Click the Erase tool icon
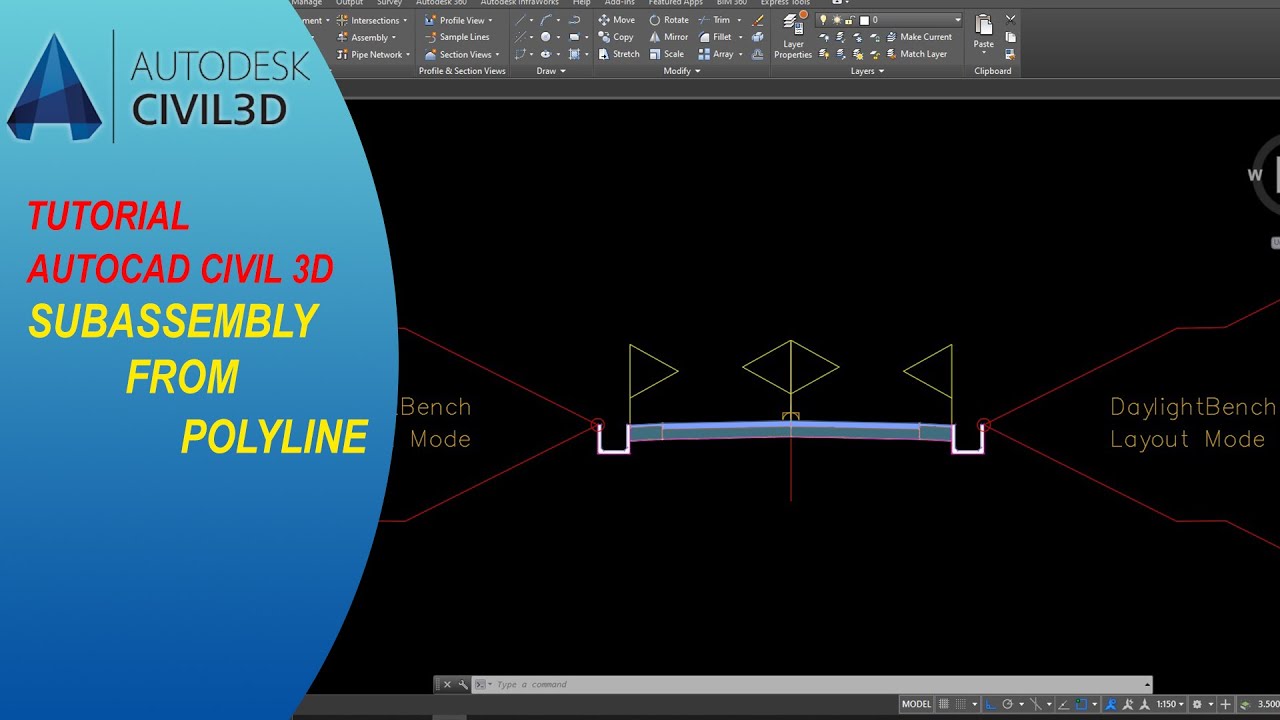The width and height of the screenshot is (1280, 720). point(758,20)
